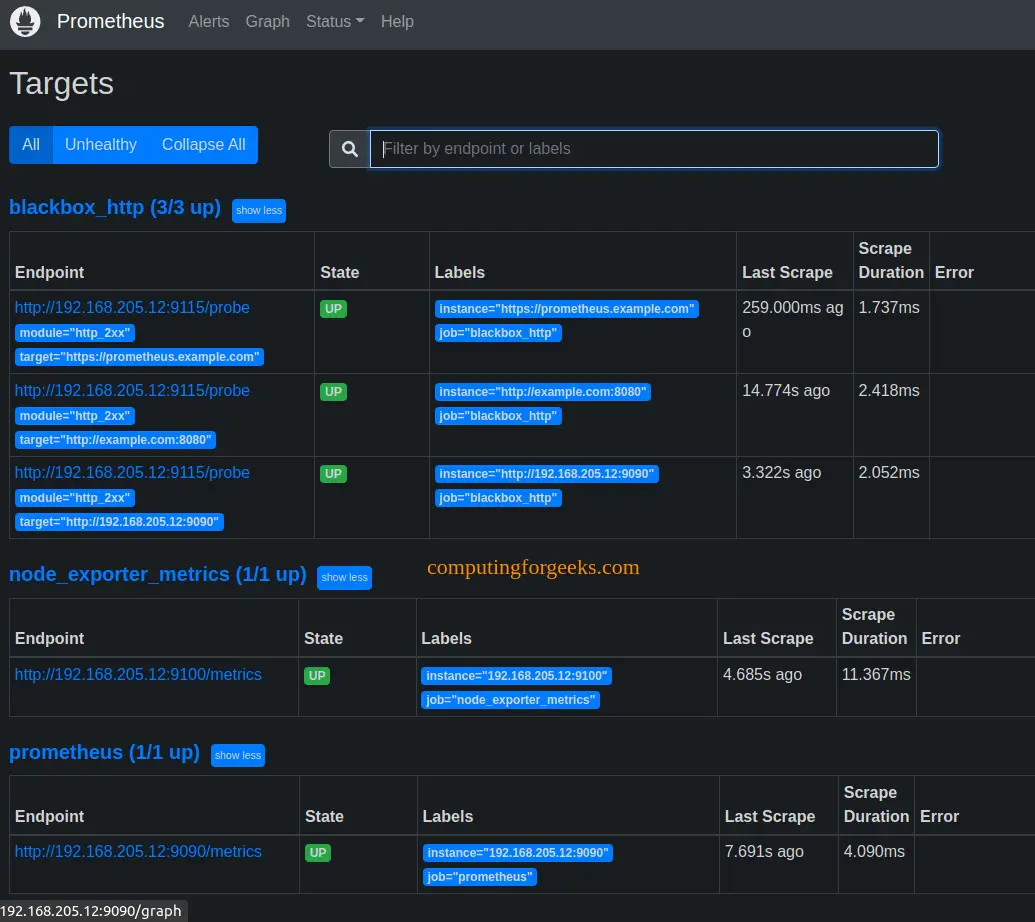This screenshot has width=1035, height=922.
Task: Click the Prometheus flame logo icon
Action: [x=25, y=21]
